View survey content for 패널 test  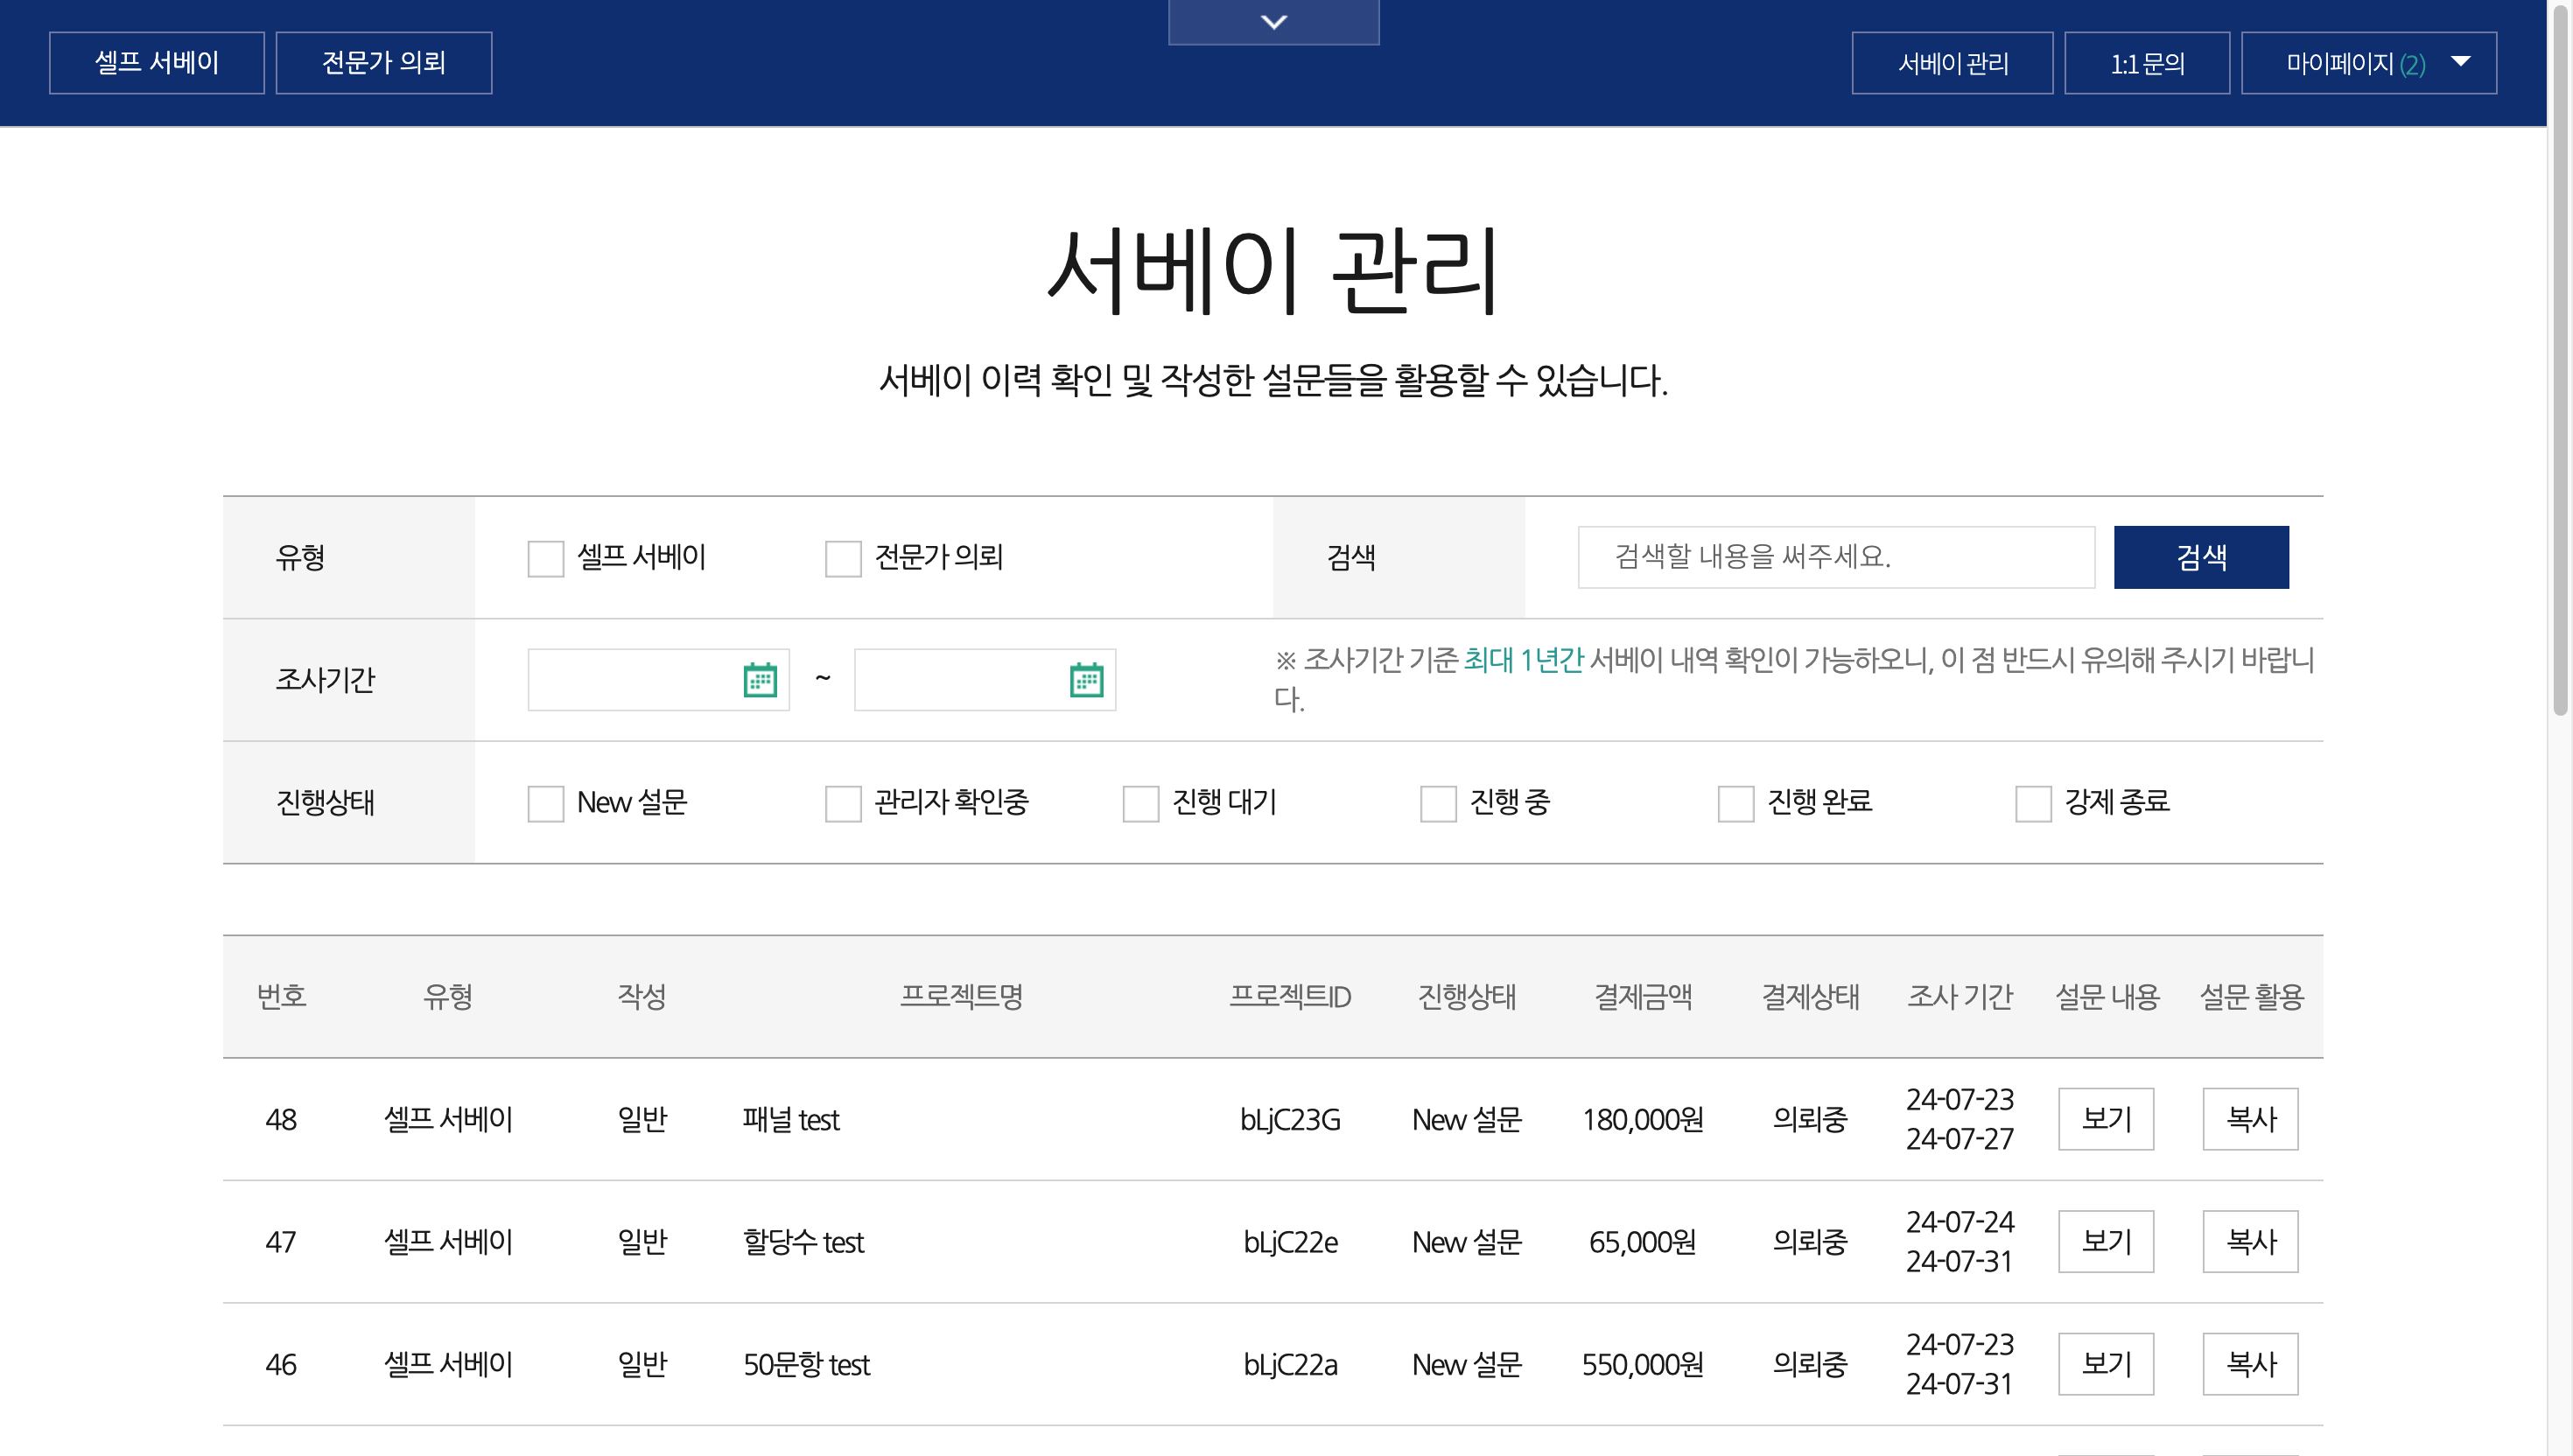[2106, 1119]
